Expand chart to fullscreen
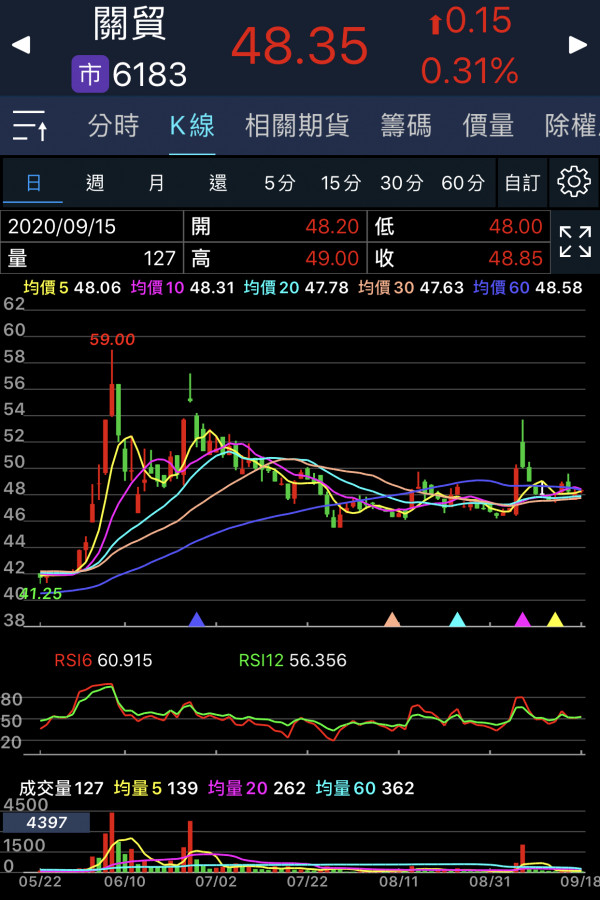 click(574, 242)
